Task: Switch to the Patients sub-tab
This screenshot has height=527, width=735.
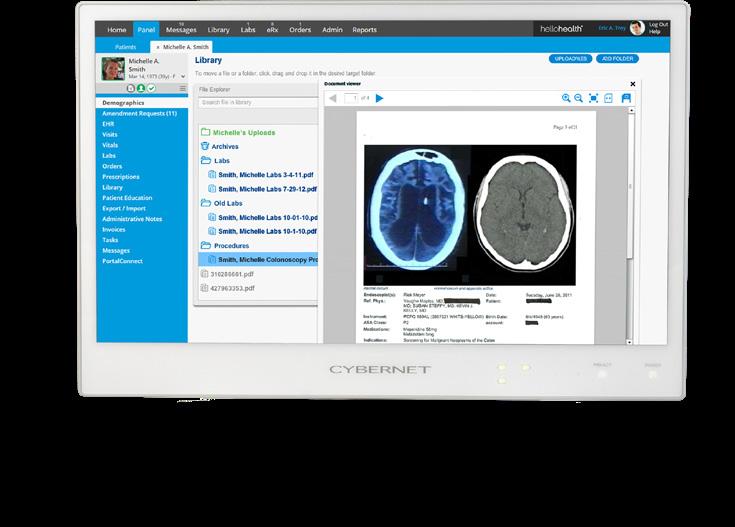Action: pos(126,47)
